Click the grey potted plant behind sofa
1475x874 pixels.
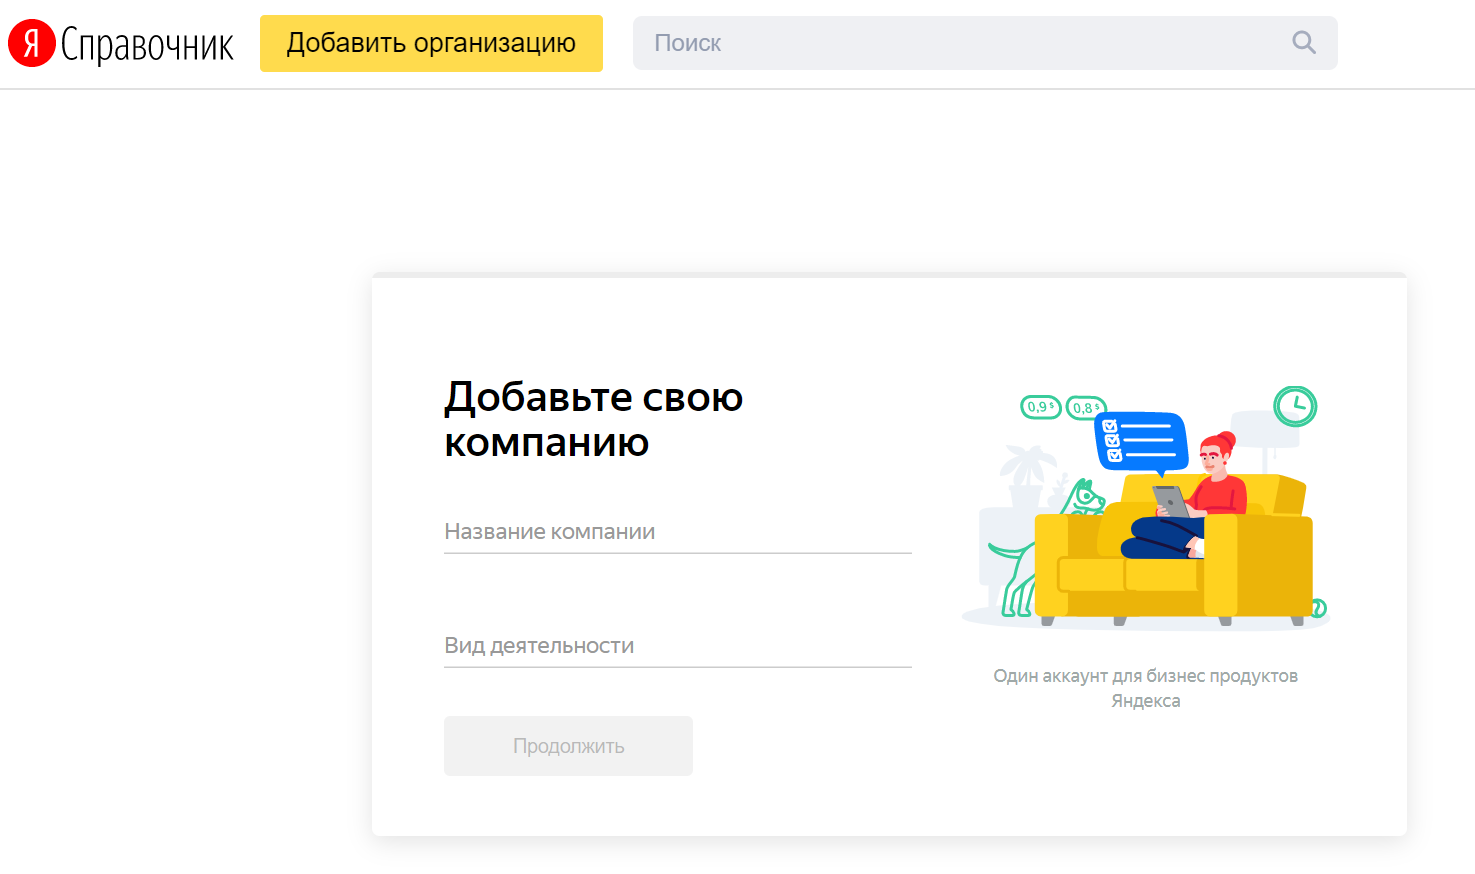(x=1027, y=475)
